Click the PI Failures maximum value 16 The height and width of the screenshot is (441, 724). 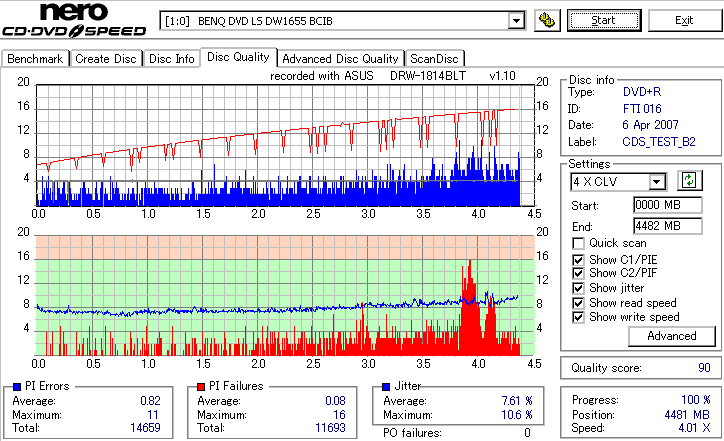339,415
